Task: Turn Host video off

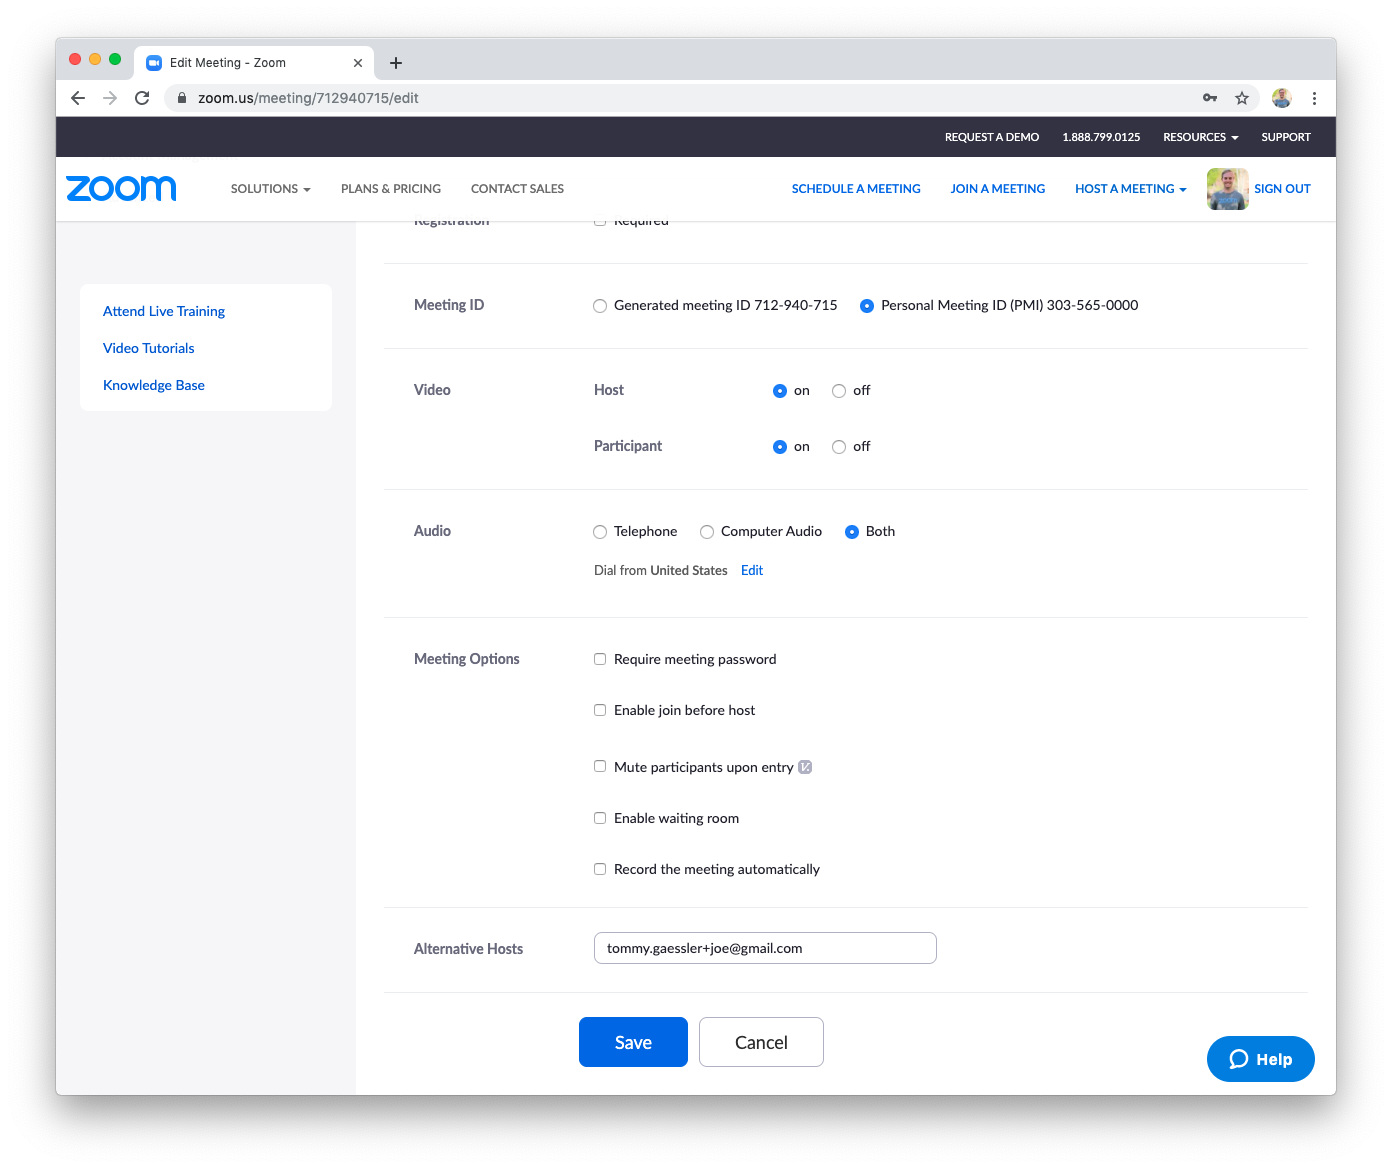Action: coord(839,391)
